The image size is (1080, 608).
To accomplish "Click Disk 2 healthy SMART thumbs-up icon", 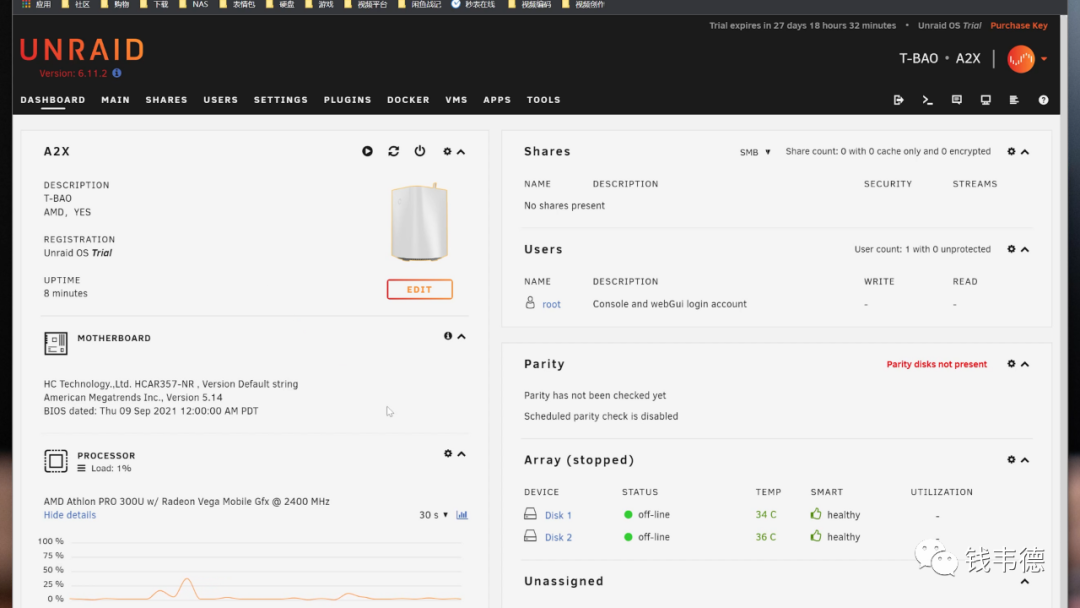I will (816, 536).
